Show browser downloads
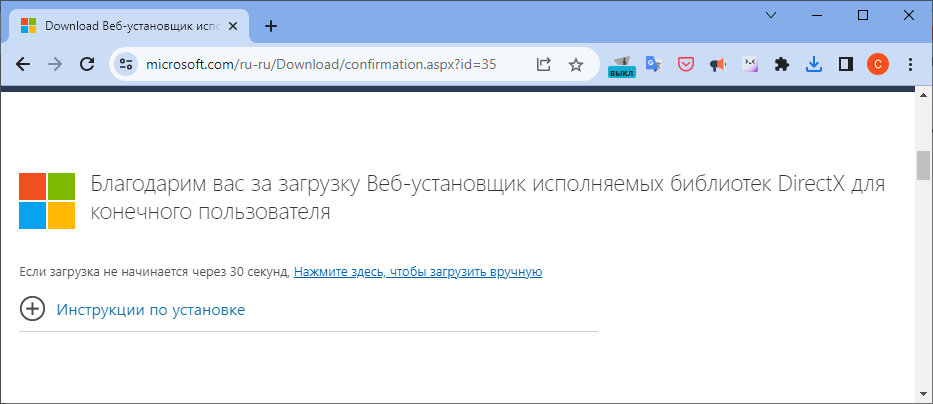The height and width of the screenshot is (404, 933). click(813, 64)
